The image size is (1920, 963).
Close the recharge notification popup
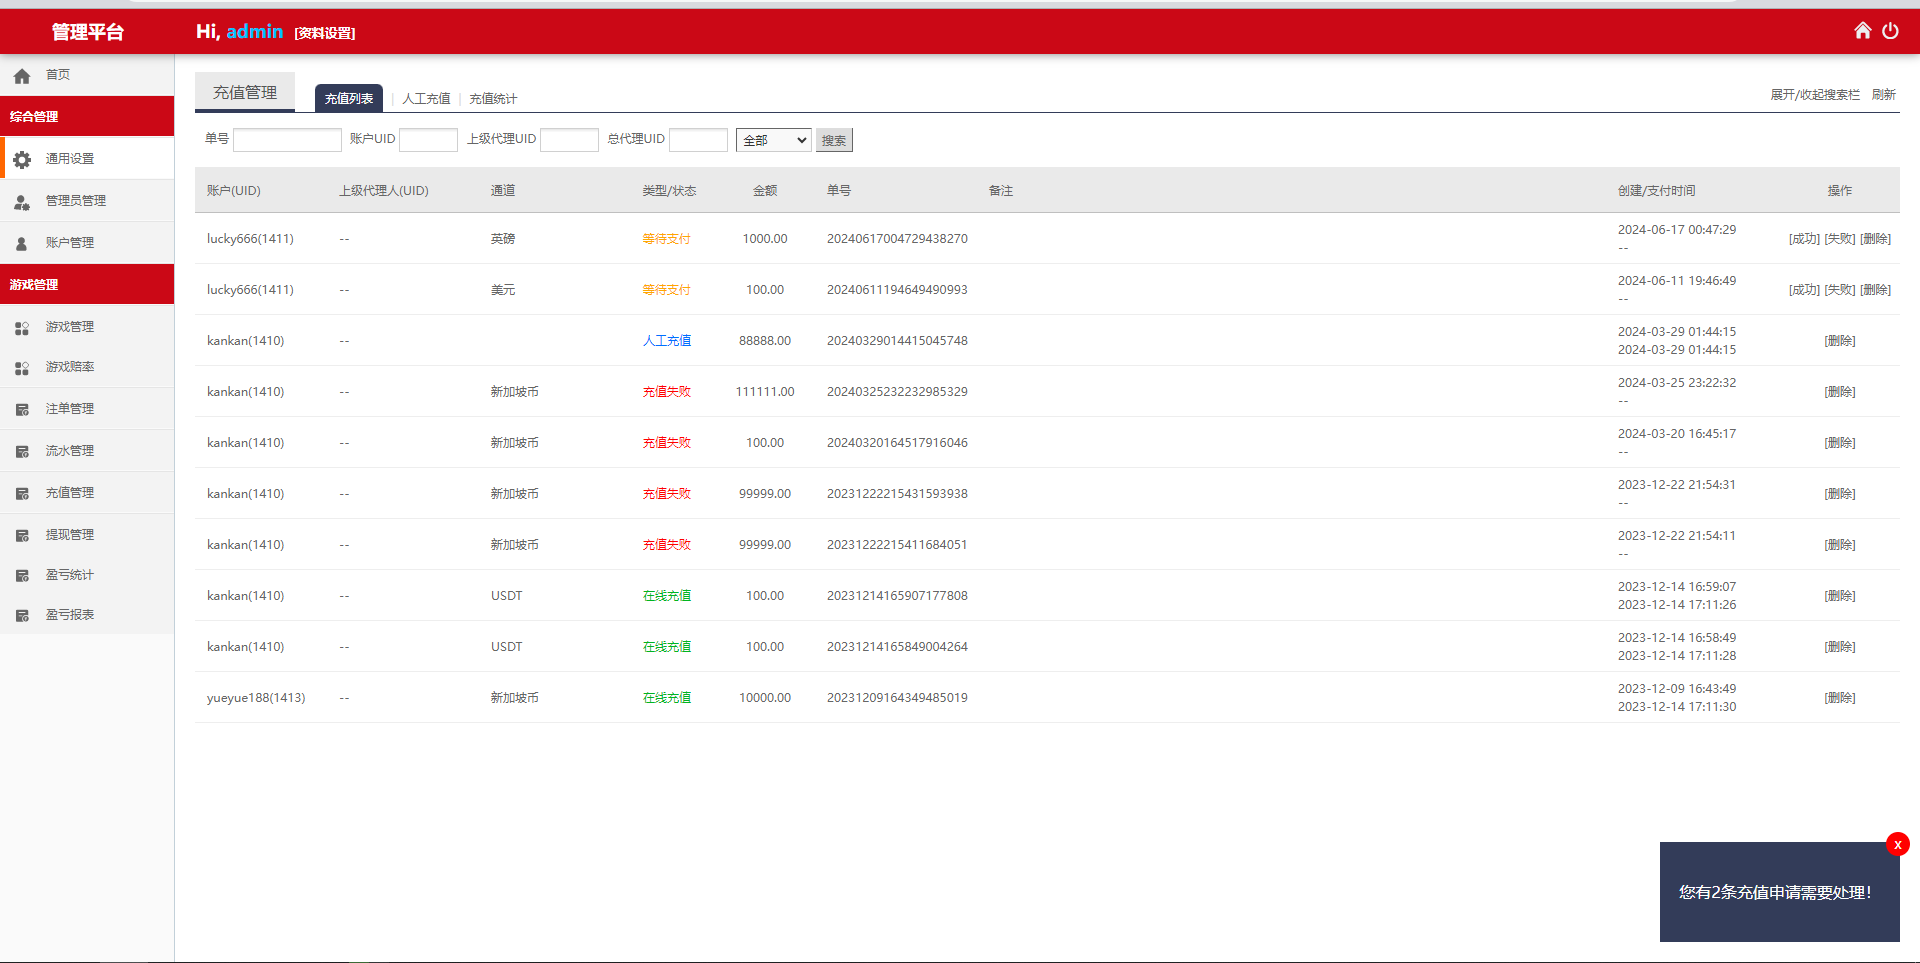point(1897,844)
